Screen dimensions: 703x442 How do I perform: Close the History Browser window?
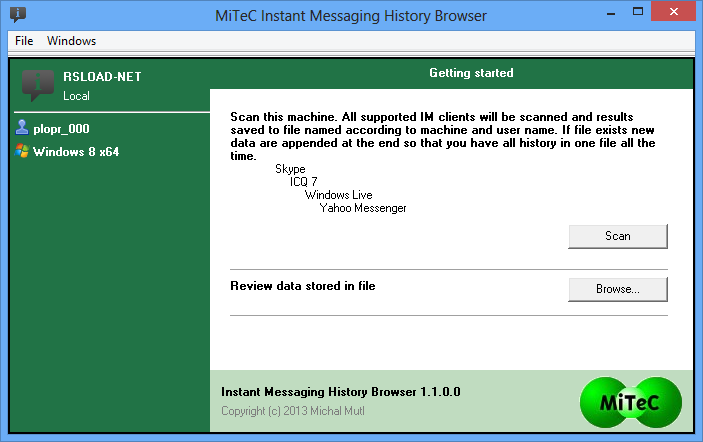click(x=673, y=12)
